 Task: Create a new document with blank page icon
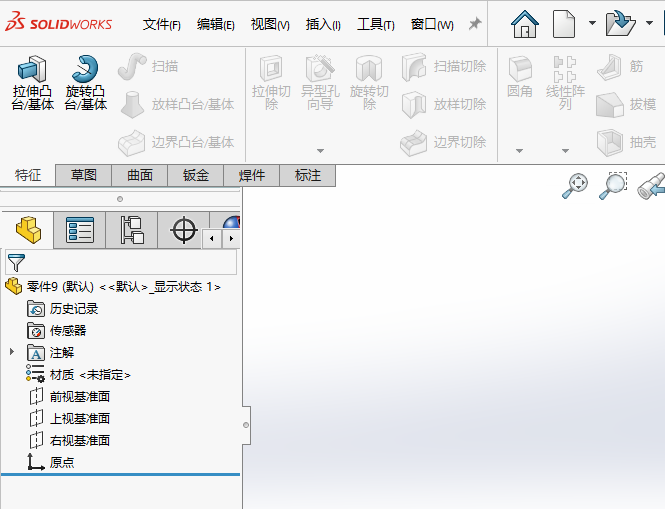tap(564, 24)
